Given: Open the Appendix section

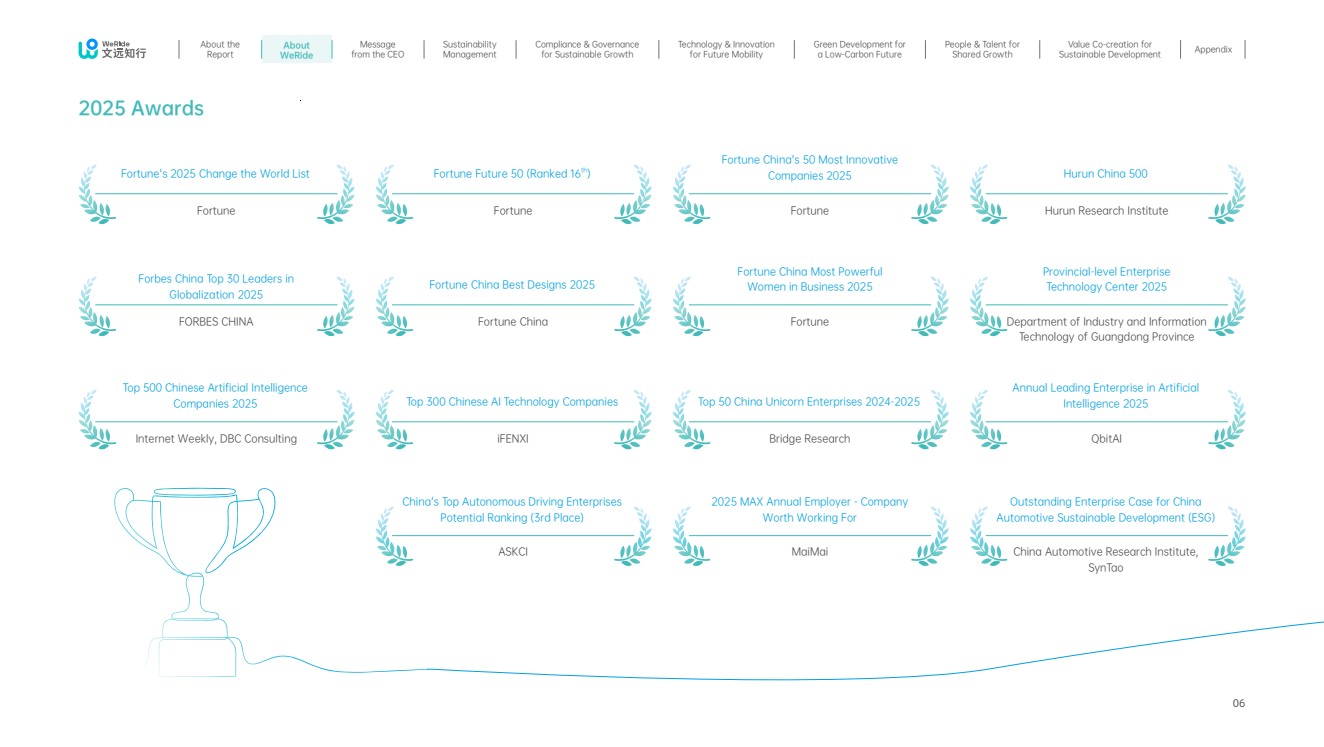Looking at the screenshot, I should [x=1213, y=50].
